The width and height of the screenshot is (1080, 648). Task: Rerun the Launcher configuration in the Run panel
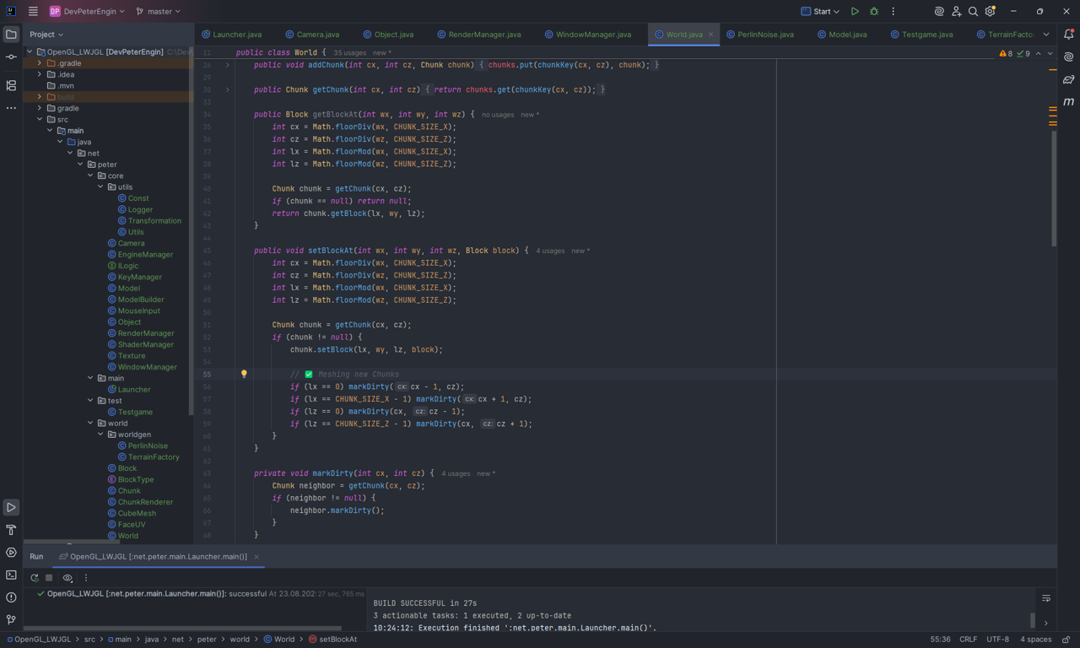pos(34,578)
